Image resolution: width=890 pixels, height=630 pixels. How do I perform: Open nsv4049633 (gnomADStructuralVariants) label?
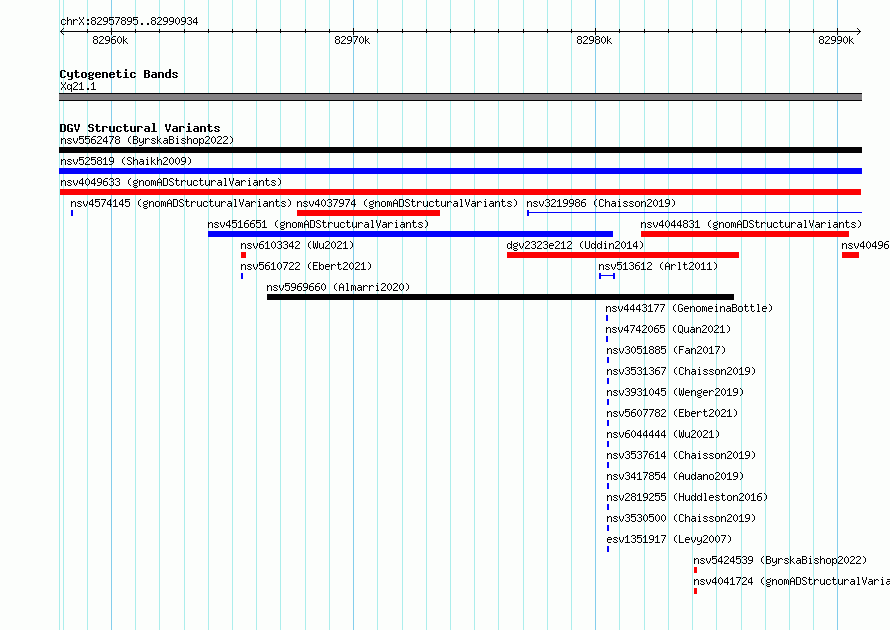[171, 182]
